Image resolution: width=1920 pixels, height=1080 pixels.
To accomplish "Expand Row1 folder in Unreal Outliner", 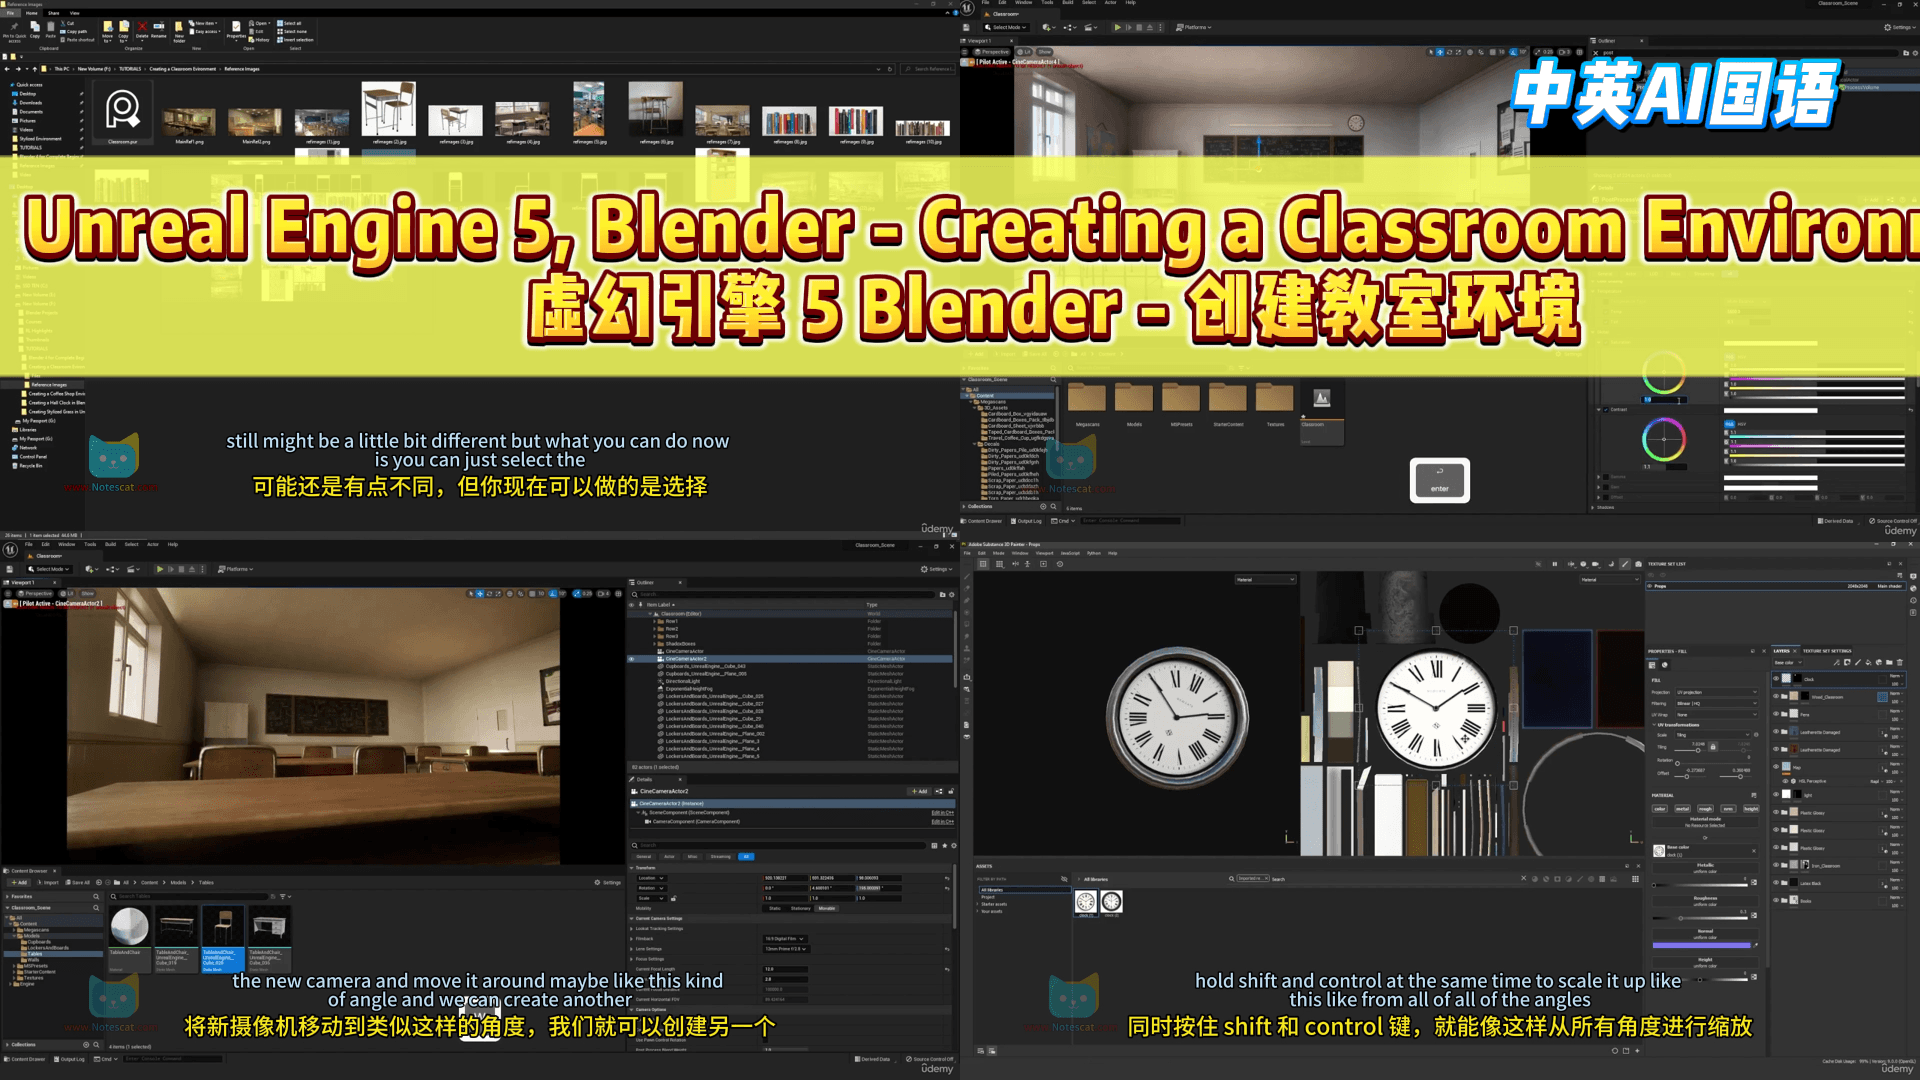I will pyautogui.click(x=655, y=621).
